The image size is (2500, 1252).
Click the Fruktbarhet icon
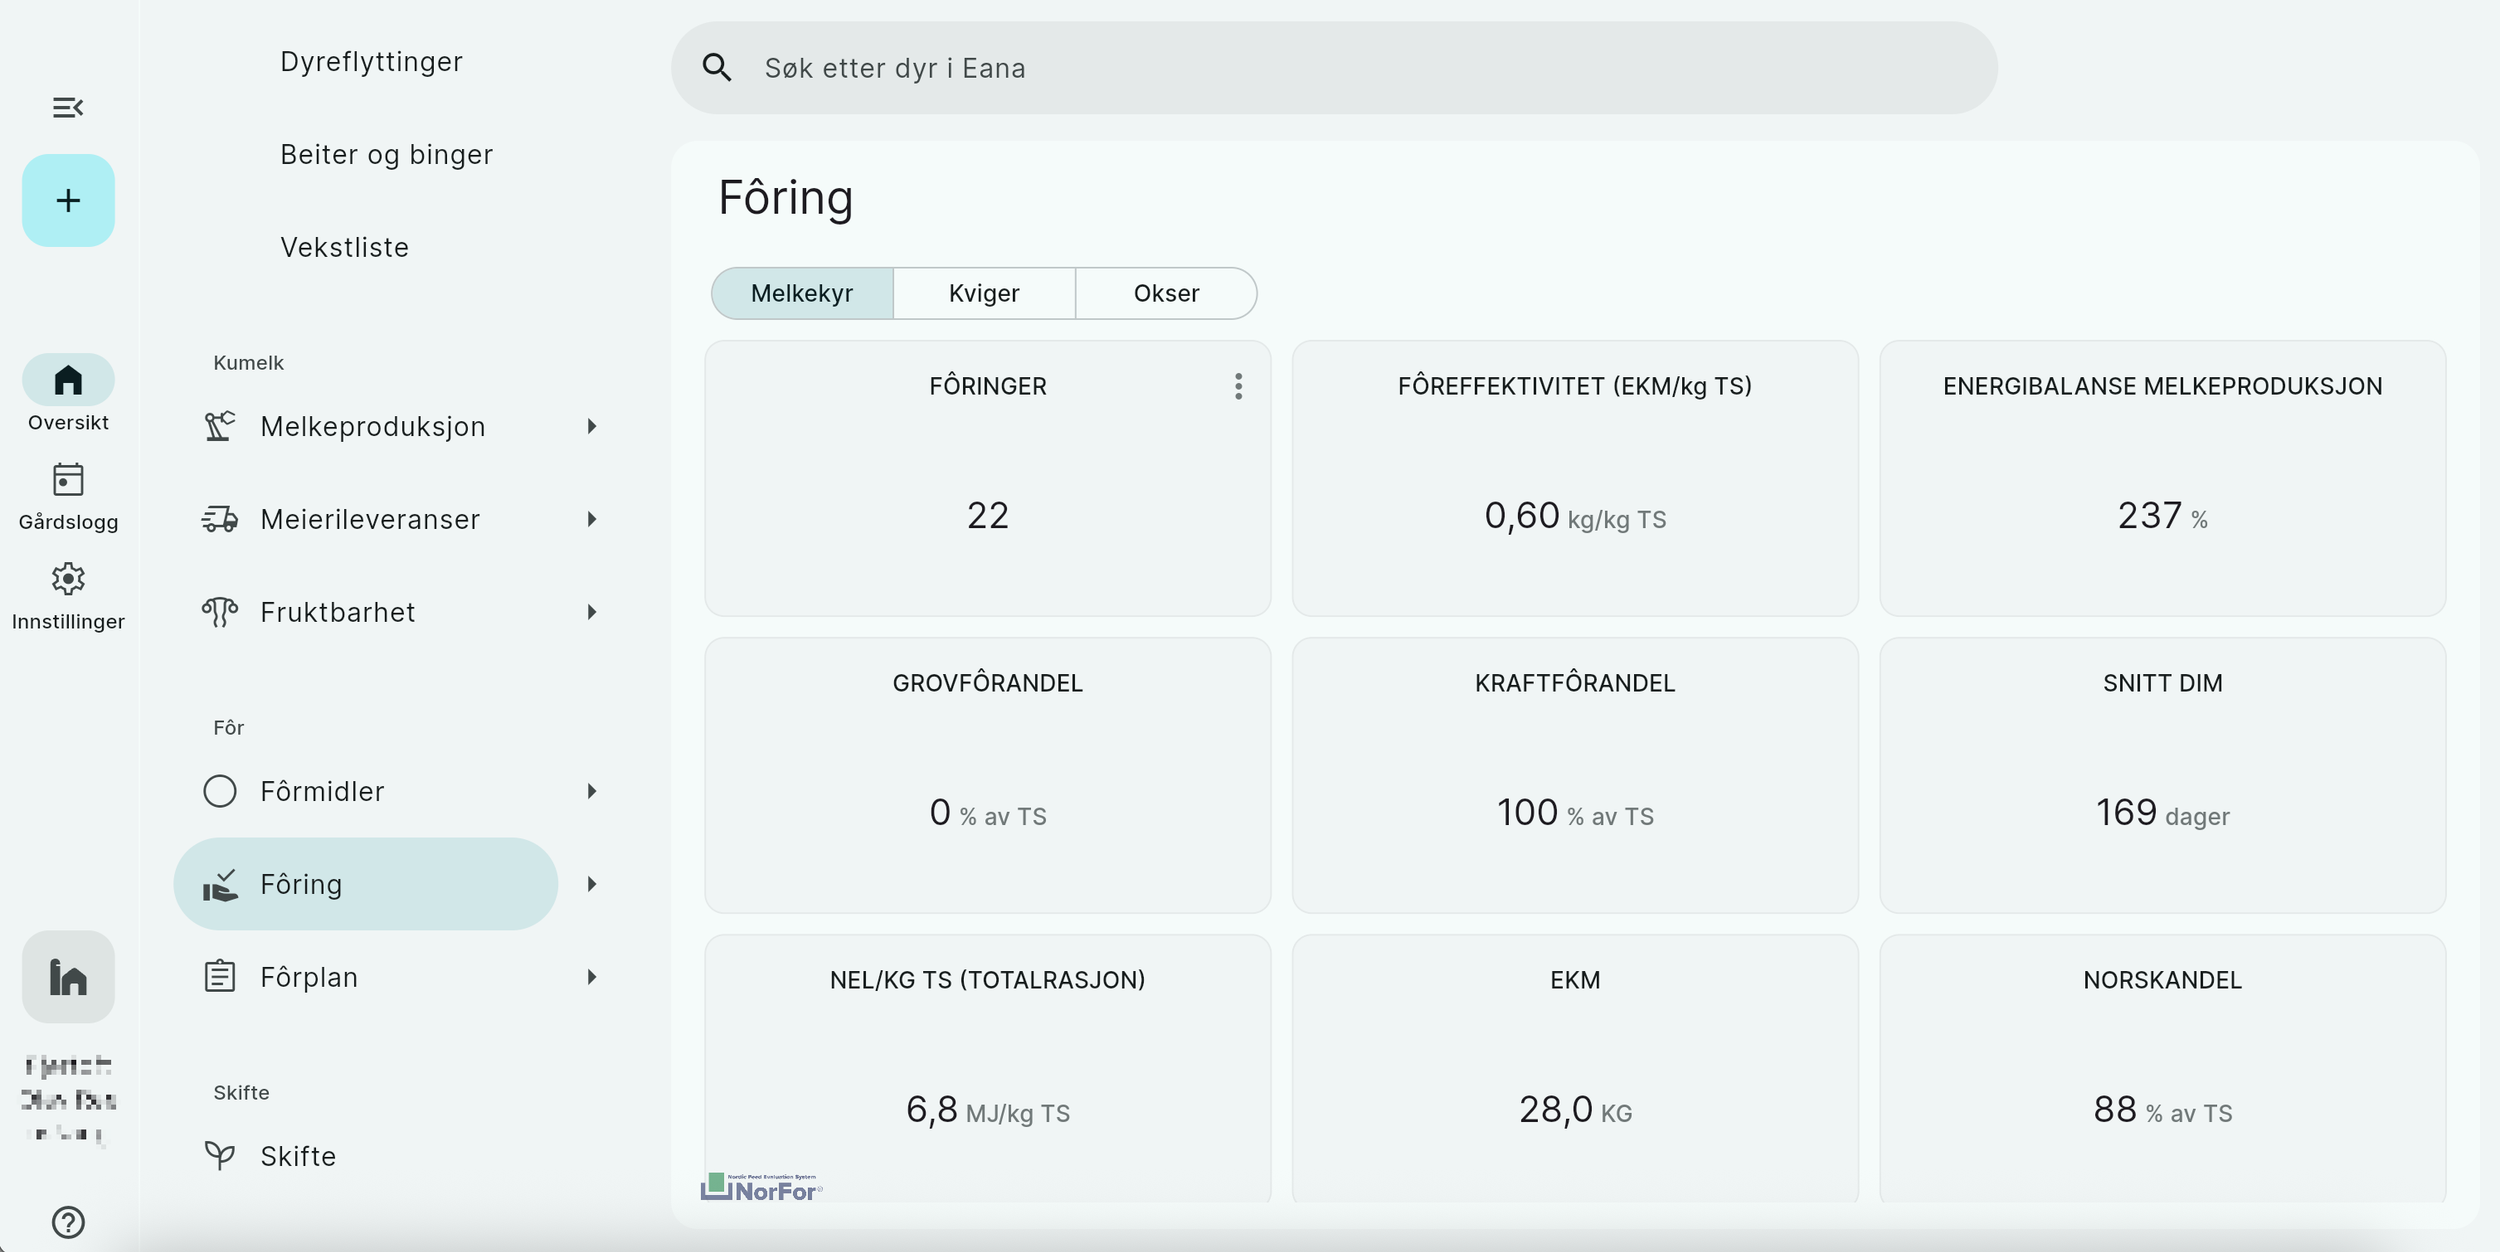click(220, 612)
